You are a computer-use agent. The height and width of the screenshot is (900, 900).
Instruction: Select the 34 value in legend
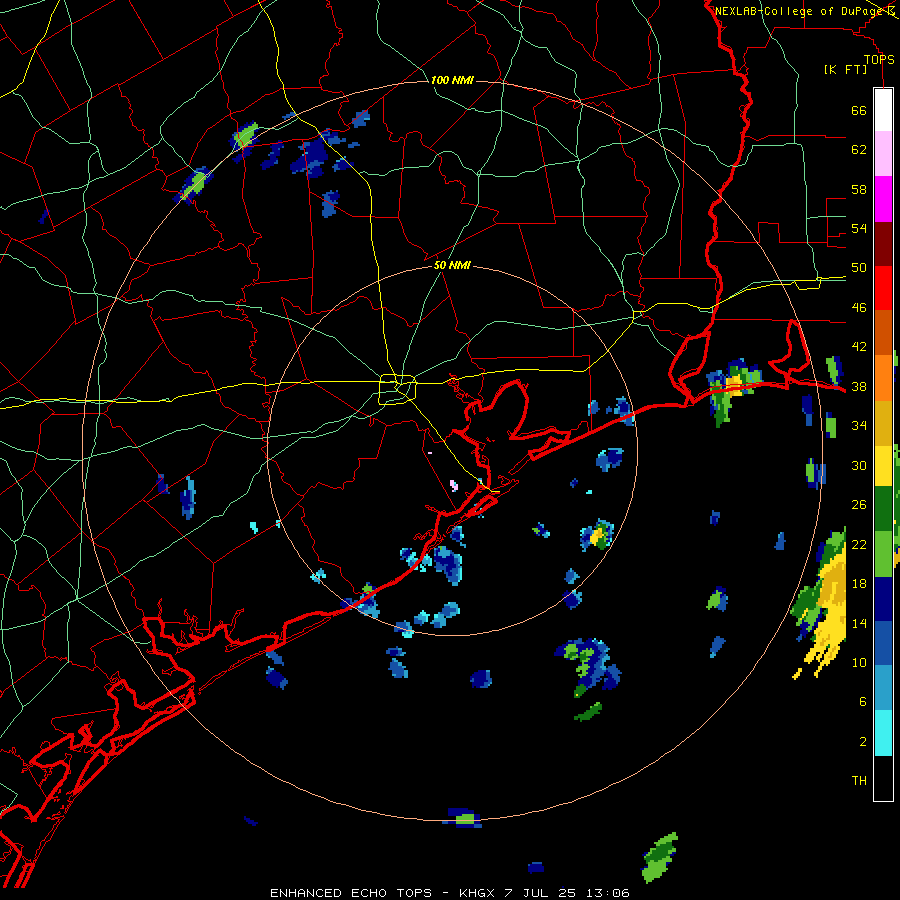click(x=859, y=426)
